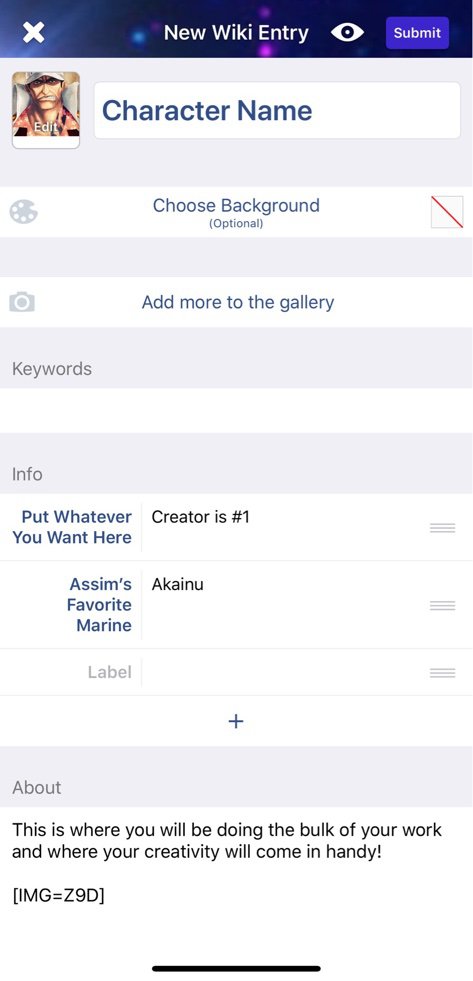Add a new info row with plus
Image resolution: width=473 pixels, height=981 pixels.
[x=236, y=721]
